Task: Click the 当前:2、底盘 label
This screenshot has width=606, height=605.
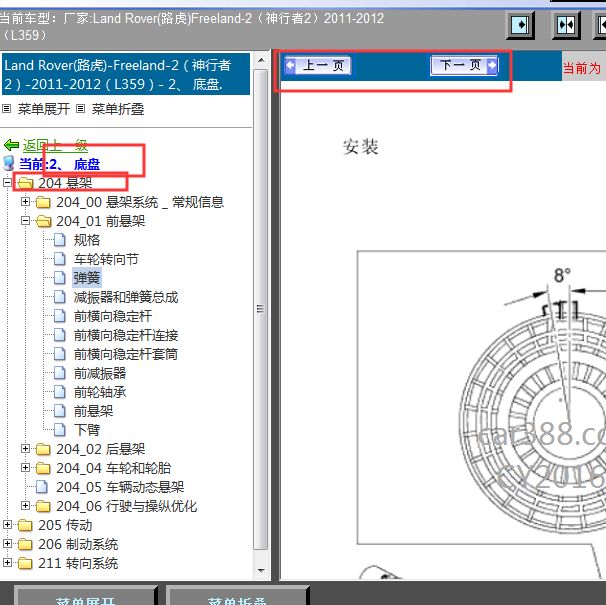Action: pos(60,164)
